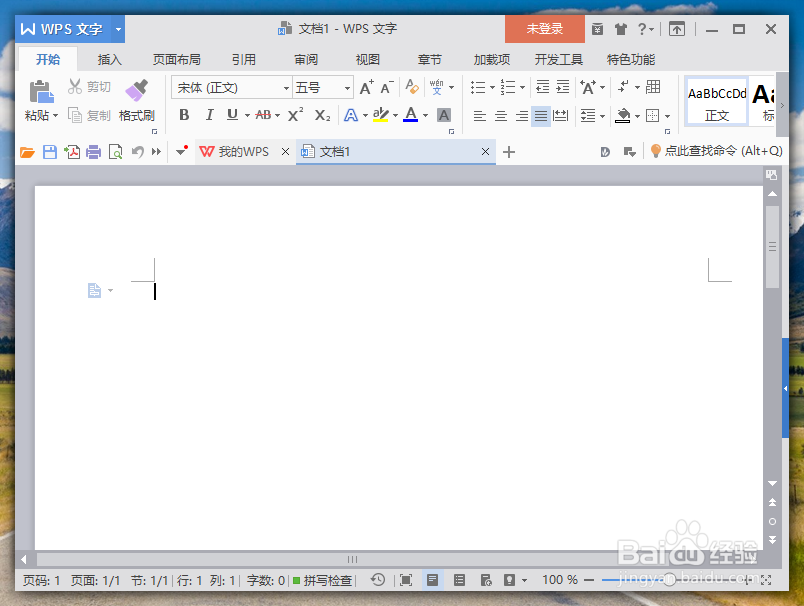Decrease font size with the A- icon
Viewport: 804px width, 606px height.
coord(387,87)
